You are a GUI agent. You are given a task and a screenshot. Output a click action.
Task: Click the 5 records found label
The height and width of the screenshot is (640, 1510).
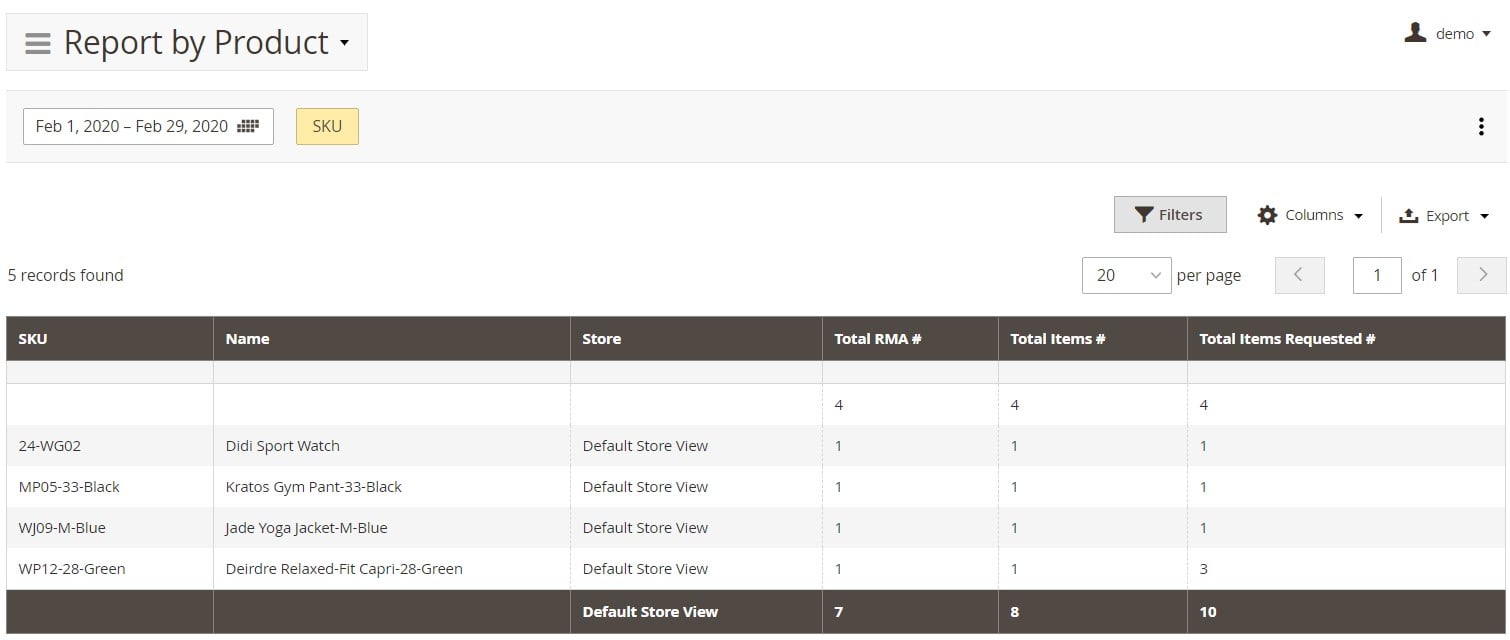tap(66, 275)
